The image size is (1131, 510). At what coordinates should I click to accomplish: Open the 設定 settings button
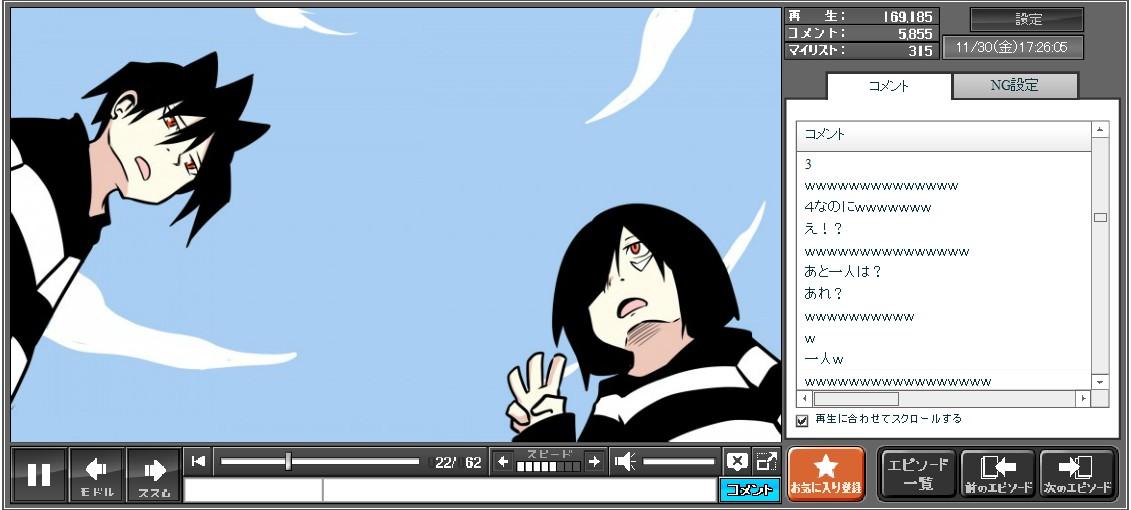(1027, 20)
